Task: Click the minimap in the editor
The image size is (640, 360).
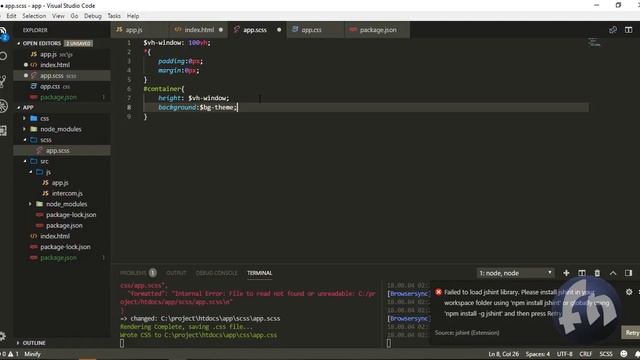Action: pyautogui.click(x=594, y=42)
